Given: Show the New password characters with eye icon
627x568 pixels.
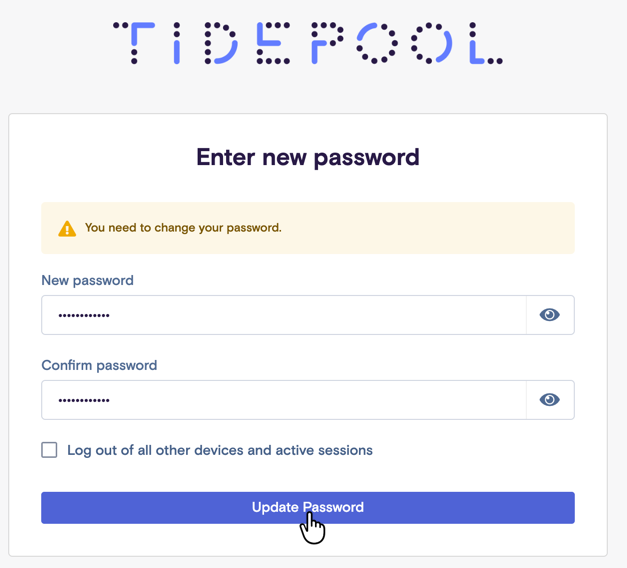Looking at the screenshot, I should [x=550, y=315].
